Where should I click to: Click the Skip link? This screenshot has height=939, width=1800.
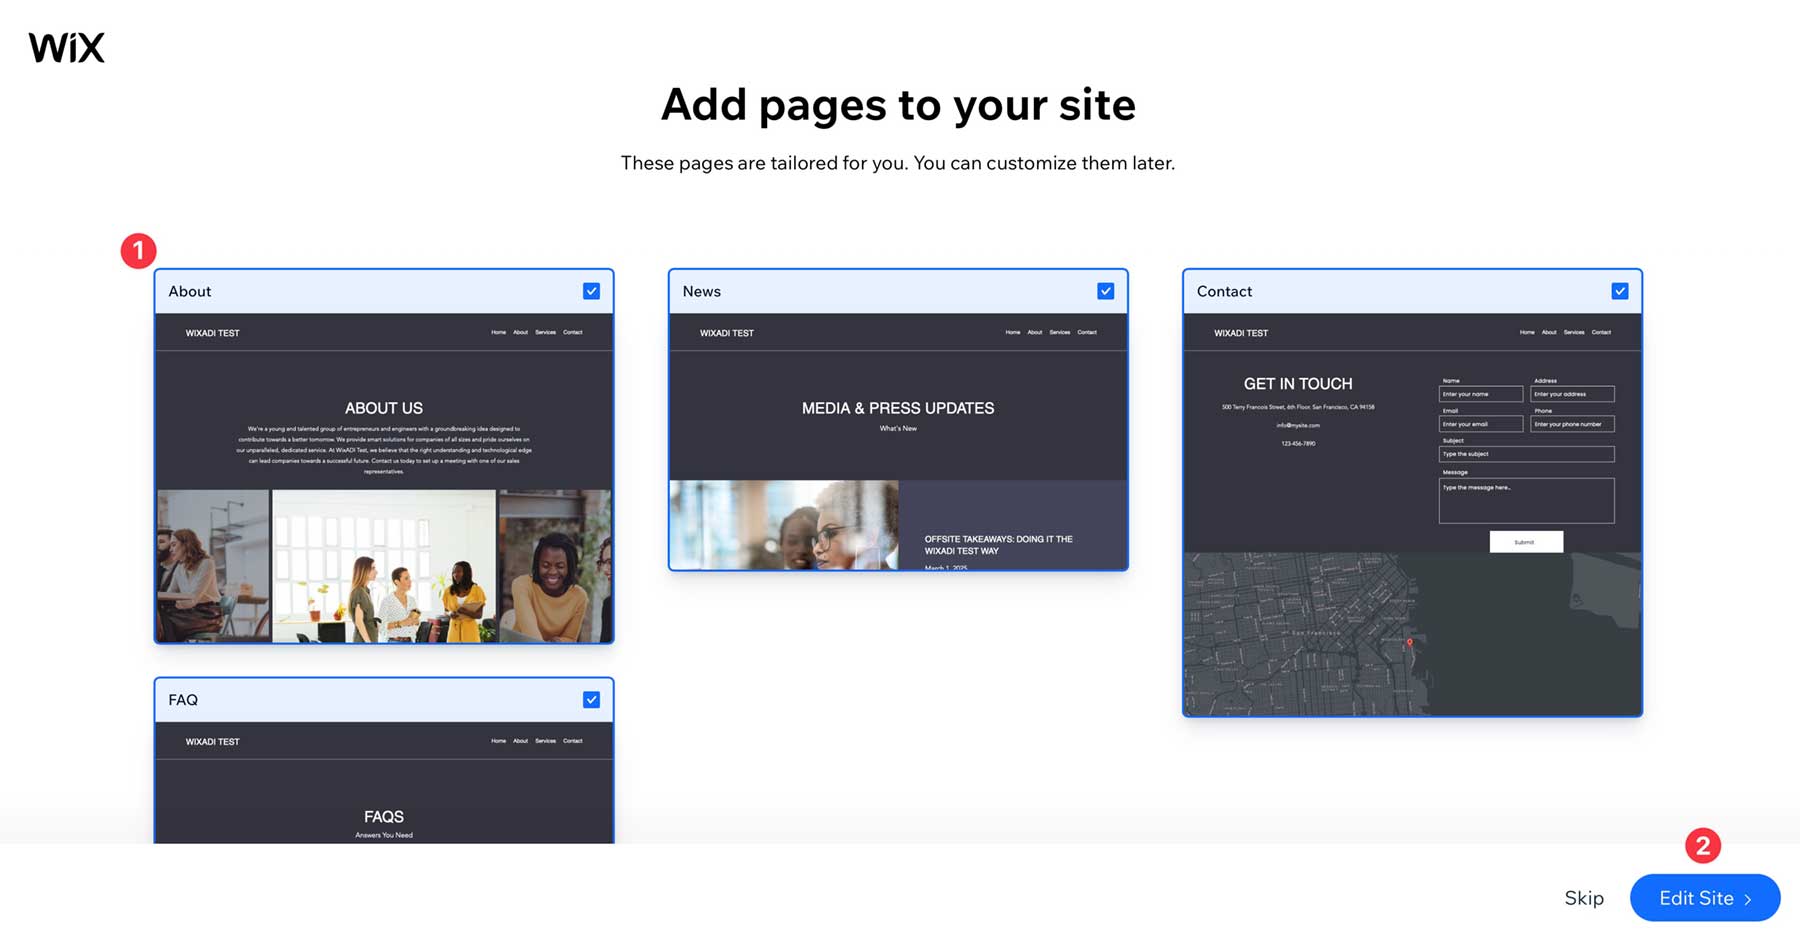point(1583,898)
